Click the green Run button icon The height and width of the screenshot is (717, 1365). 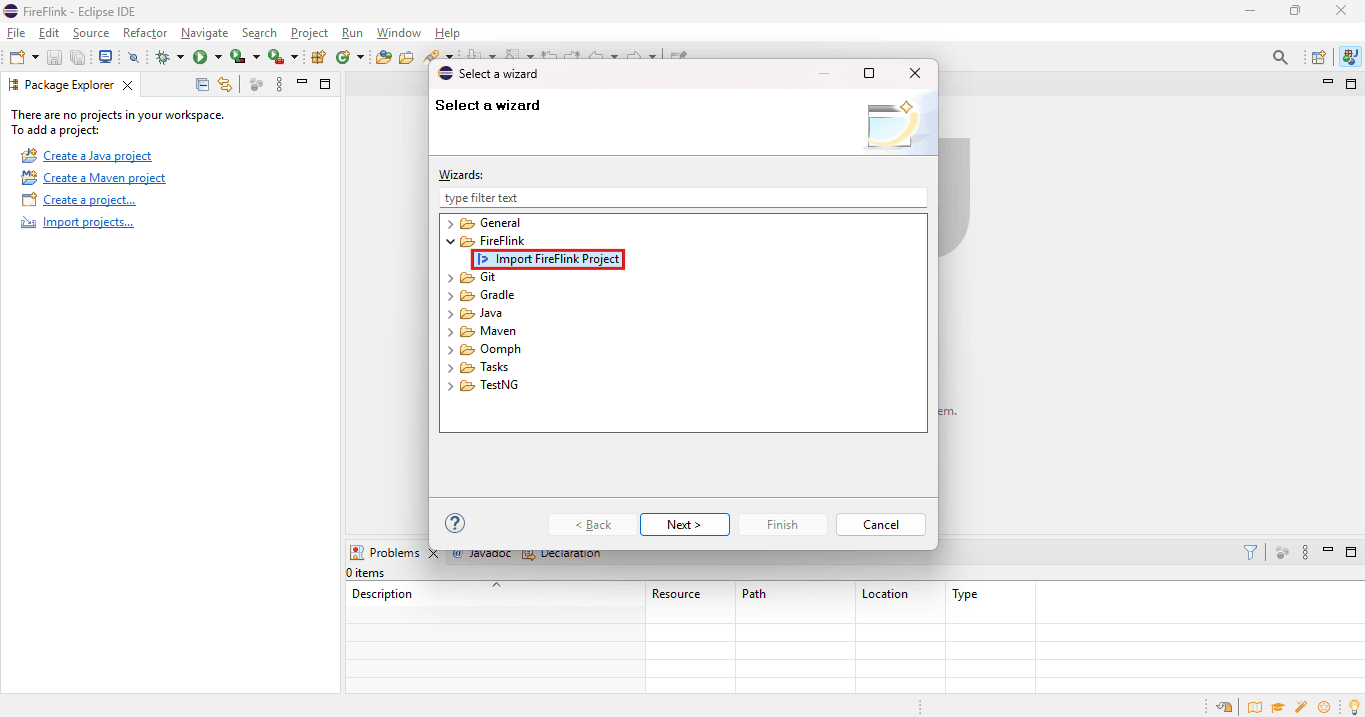click(x=200, y=58)
